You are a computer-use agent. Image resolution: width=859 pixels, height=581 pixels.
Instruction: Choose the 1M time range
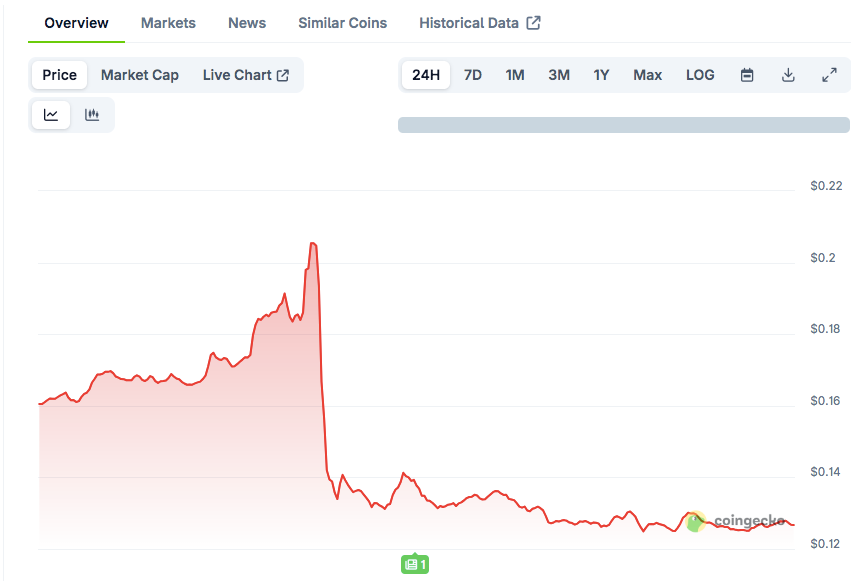[x=515, y=75]
